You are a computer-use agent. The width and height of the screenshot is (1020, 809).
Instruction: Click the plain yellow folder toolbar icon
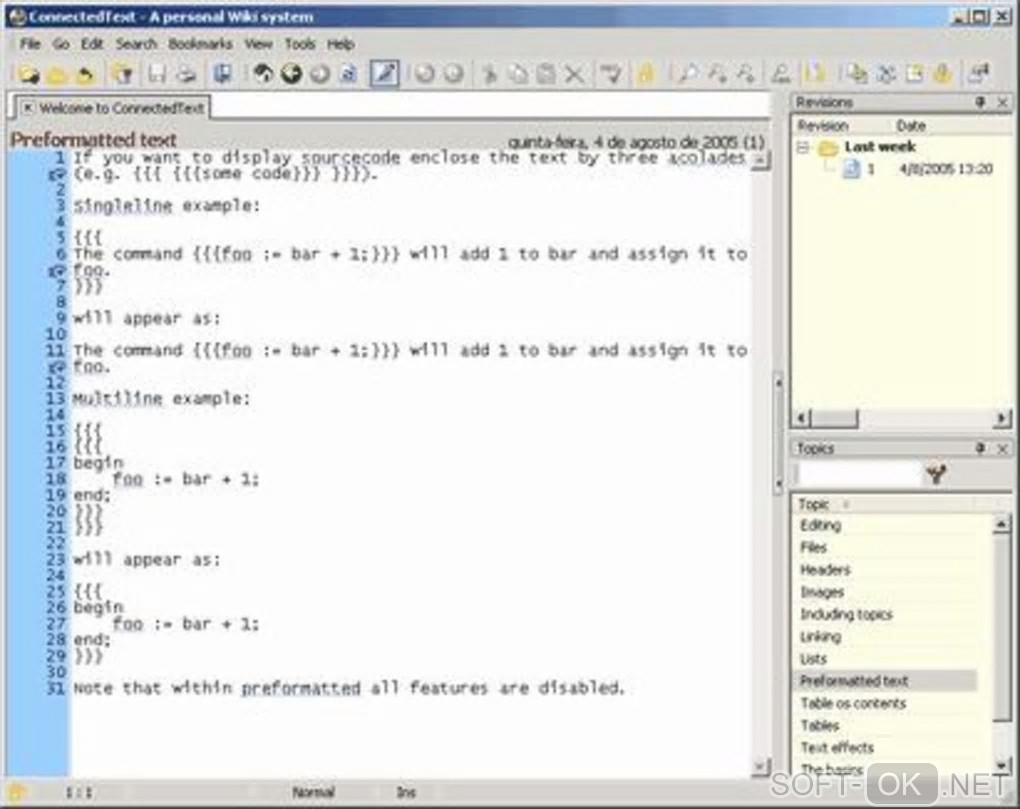coord(57,75)
